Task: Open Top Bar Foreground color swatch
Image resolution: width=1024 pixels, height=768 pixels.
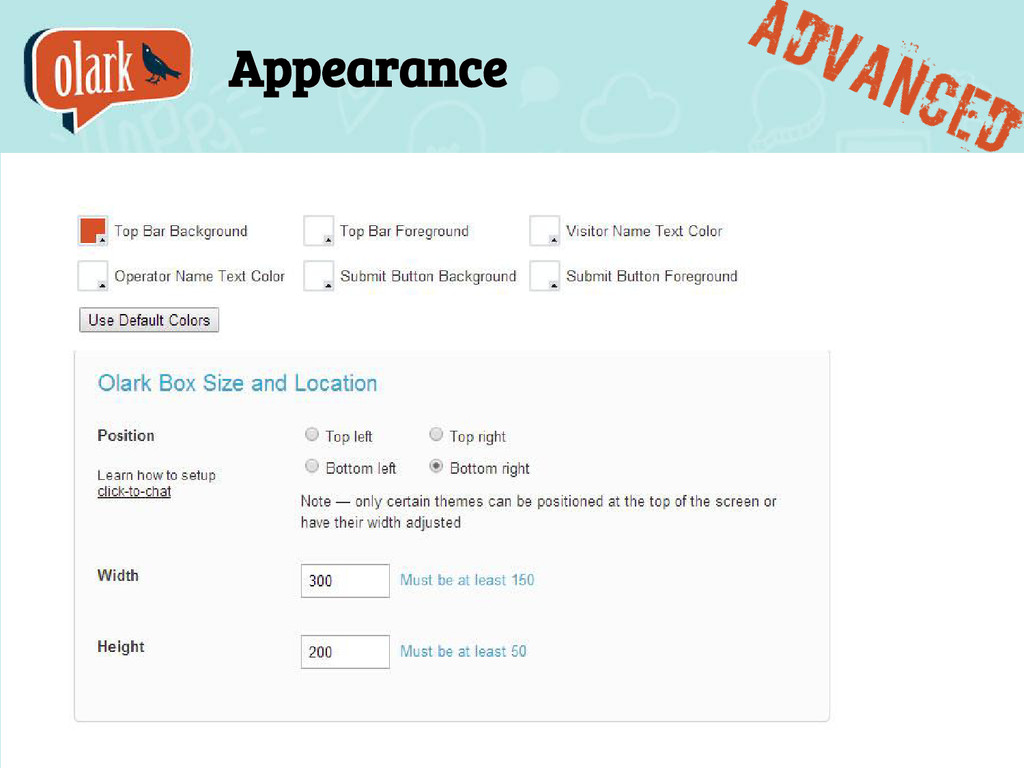Action: (x=319, y=231)
